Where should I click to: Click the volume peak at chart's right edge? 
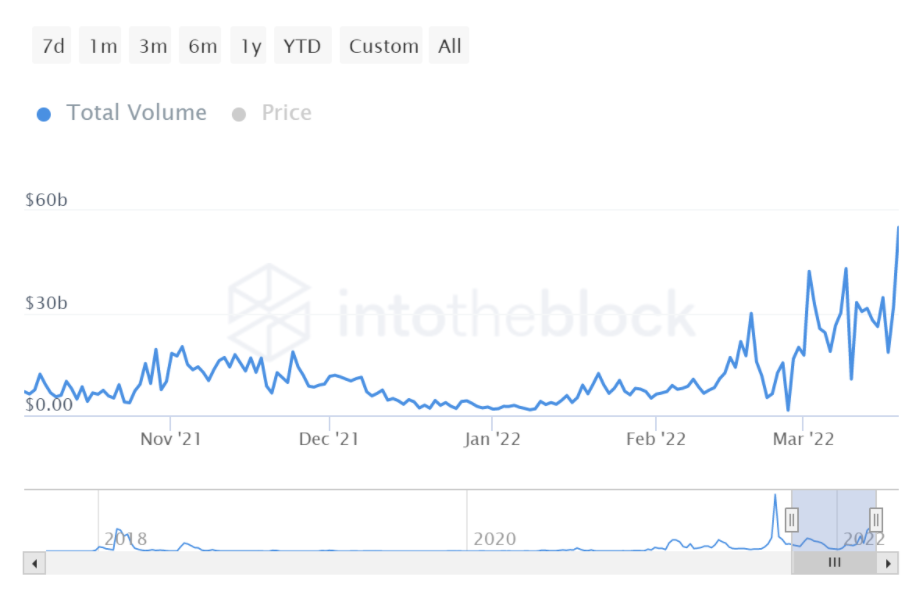897,228
